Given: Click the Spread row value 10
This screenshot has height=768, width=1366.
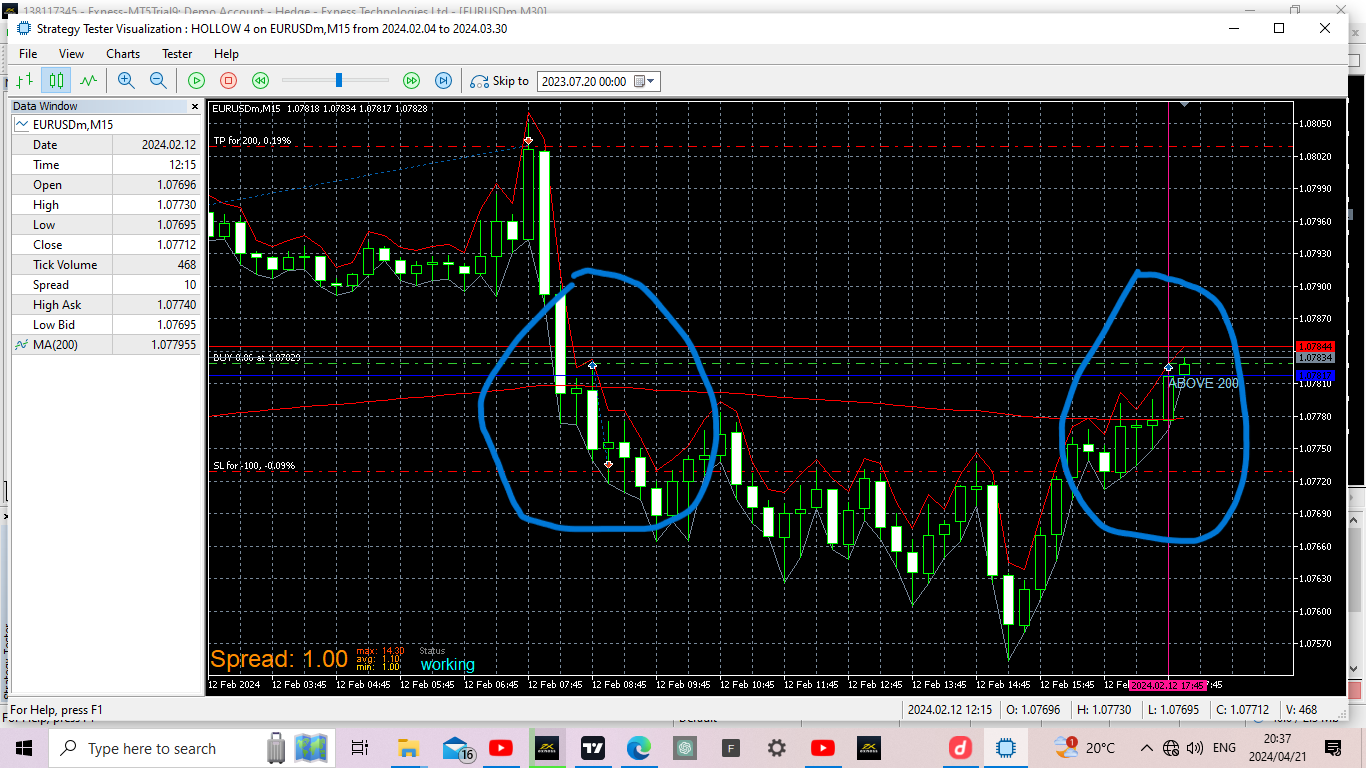Looking at the screenshot, I should pyautogui.click(x=189, y=285).
